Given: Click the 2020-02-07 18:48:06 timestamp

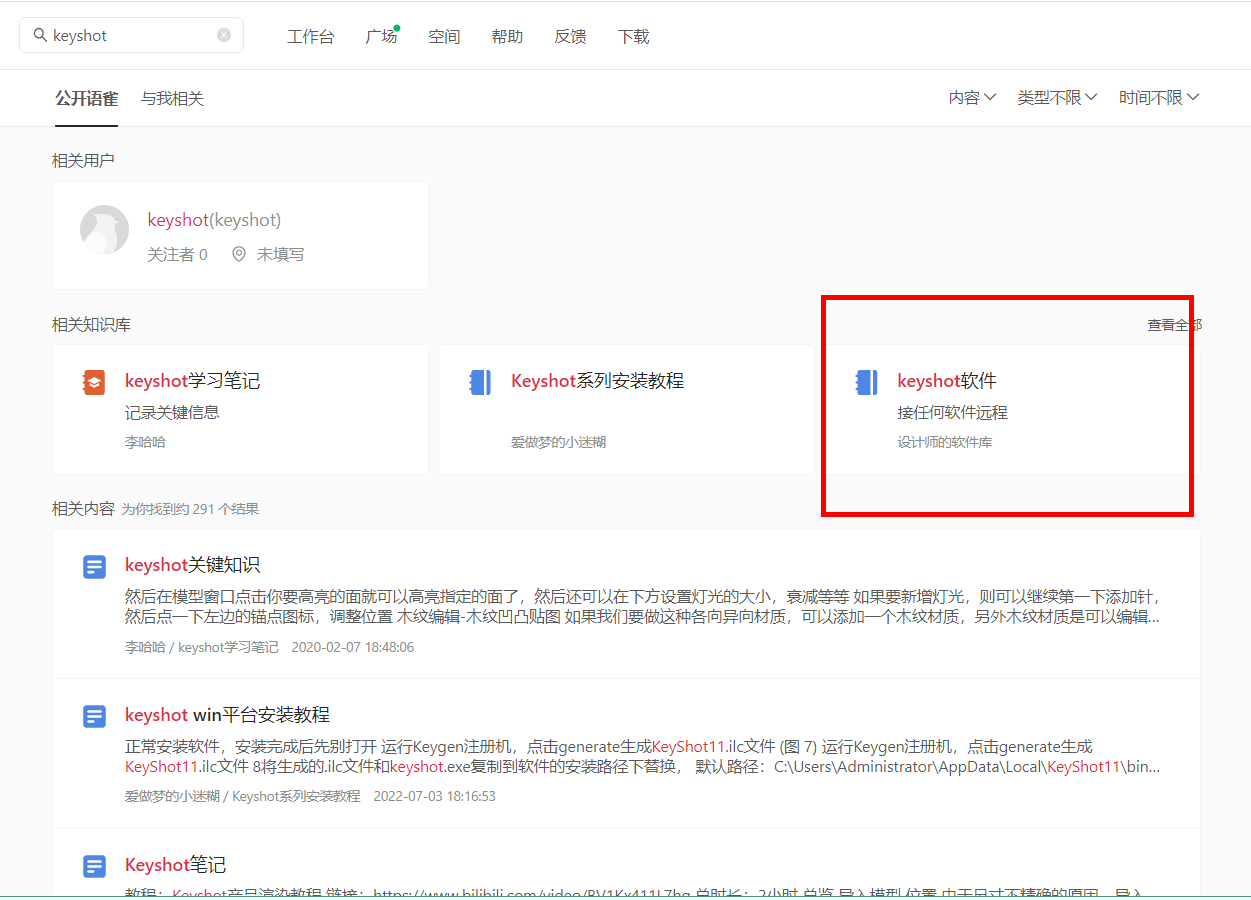Looking at the screenshot, I should coord(352,647).
